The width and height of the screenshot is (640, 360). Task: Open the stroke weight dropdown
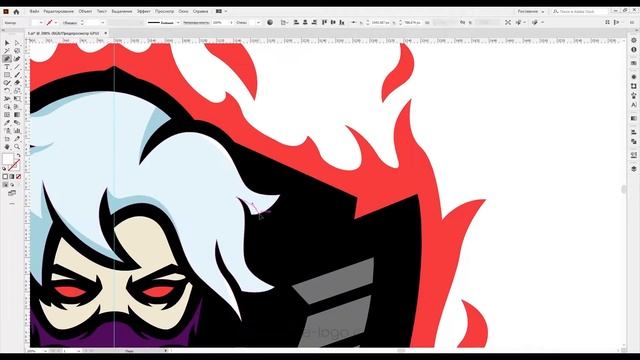[102, 22]
